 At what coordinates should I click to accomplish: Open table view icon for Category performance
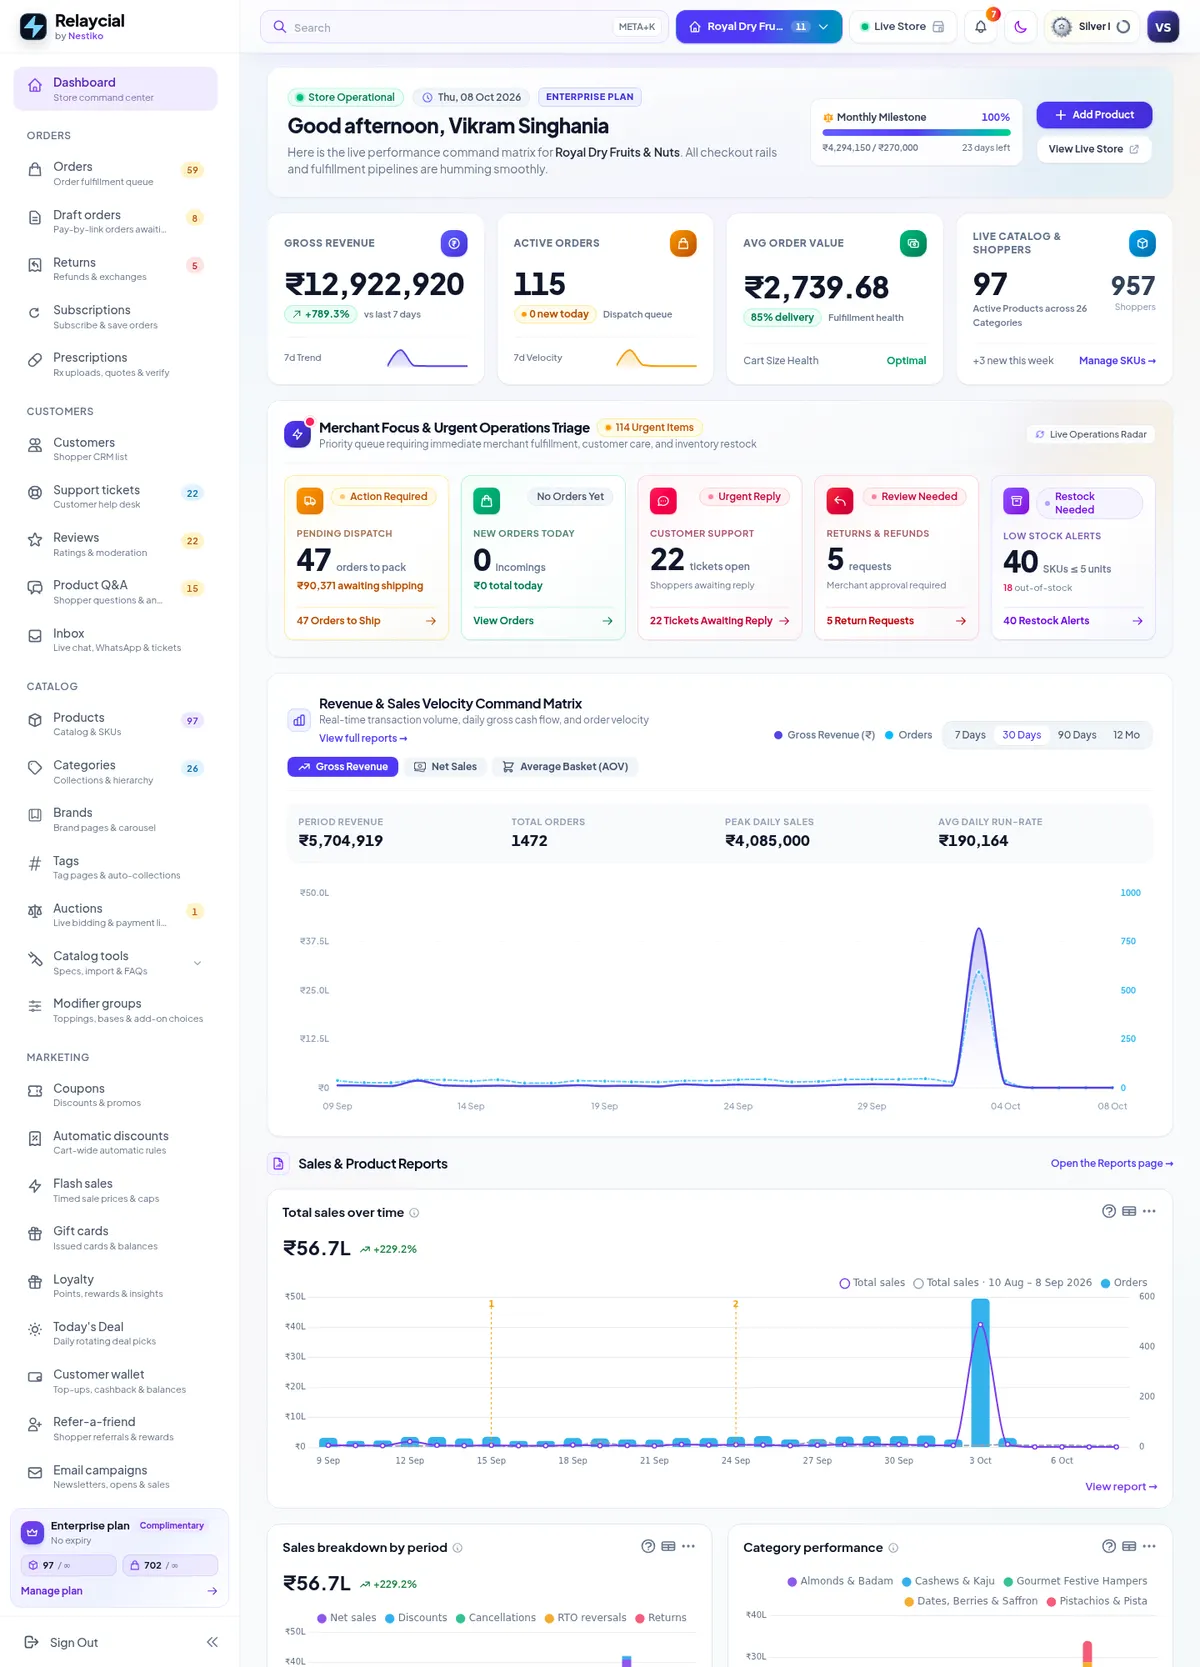pos(1129,1546)
